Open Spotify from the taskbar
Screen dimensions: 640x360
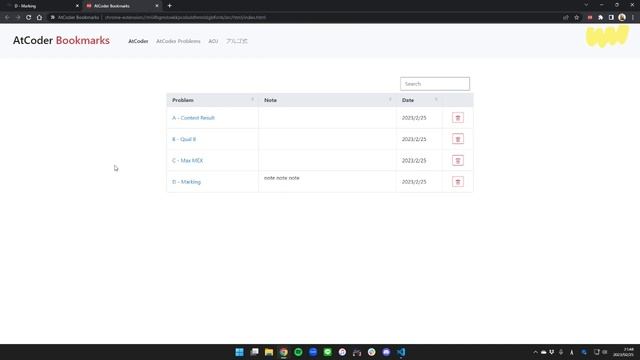pos(298,352)
